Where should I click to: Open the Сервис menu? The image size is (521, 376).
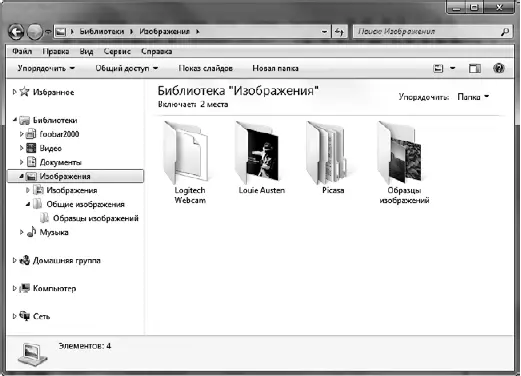117,51
